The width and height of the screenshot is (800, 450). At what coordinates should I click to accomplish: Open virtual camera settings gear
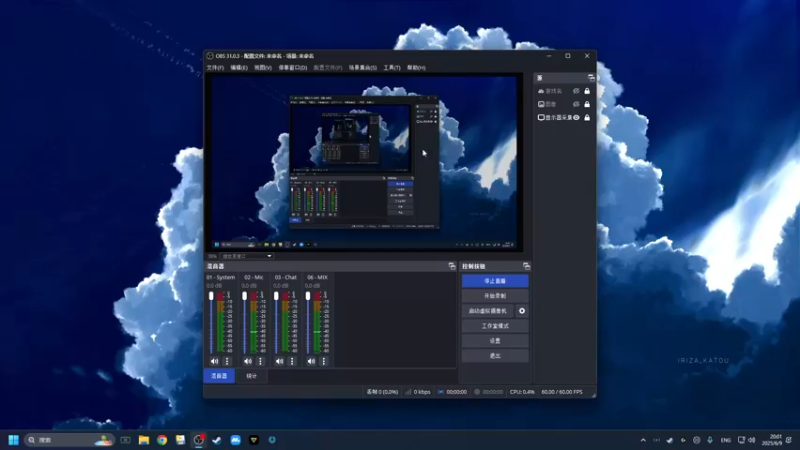pyautogui.click(x=522, y=311)
